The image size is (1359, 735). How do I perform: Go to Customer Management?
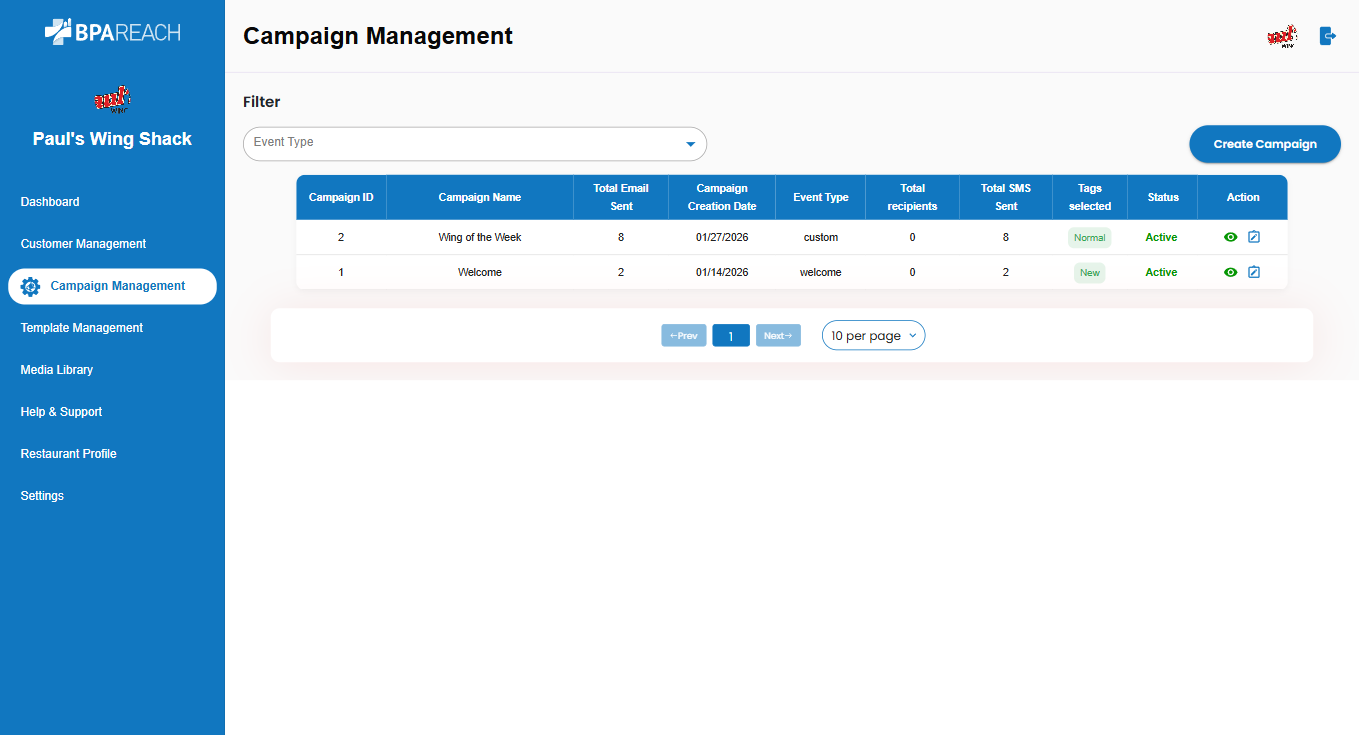(83, 244)
